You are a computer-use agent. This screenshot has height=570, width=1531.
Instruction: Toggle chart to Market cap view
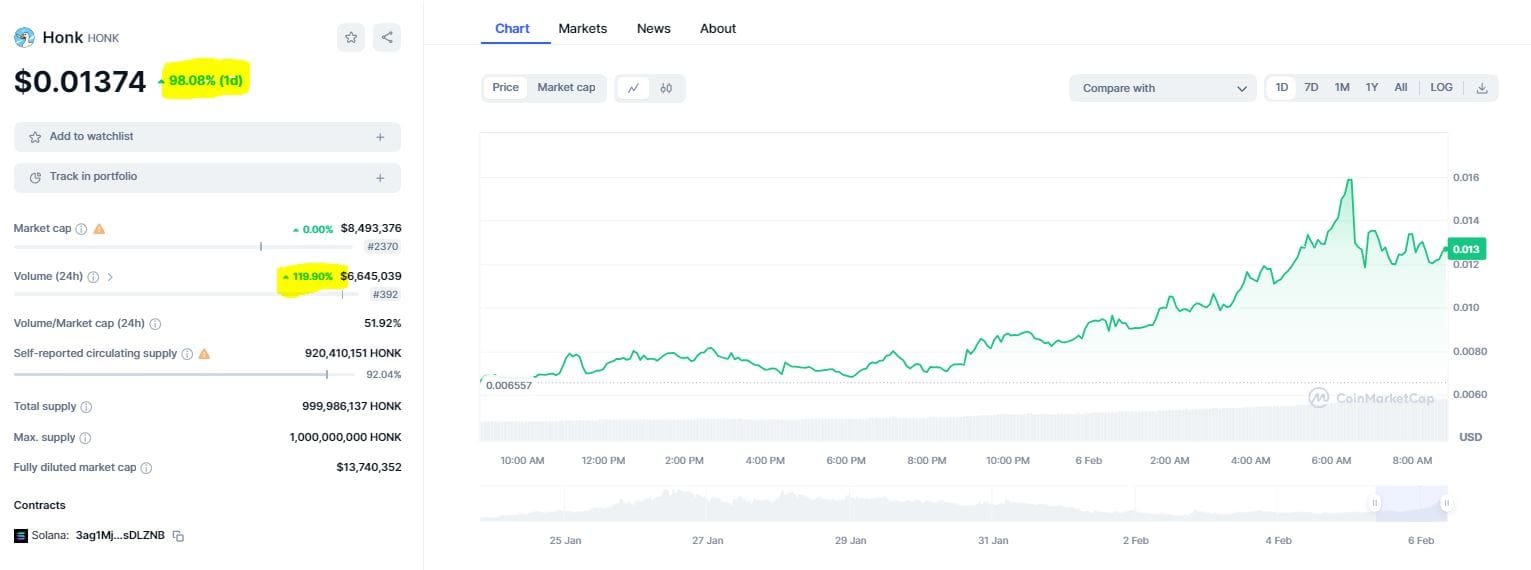[566, 88]
